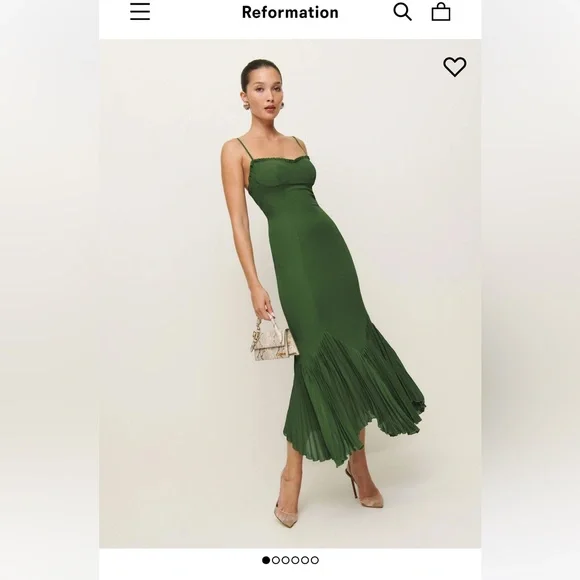
Task: Show the last carousel image dot
Action: pyautogui.click(x=314, y=560)
